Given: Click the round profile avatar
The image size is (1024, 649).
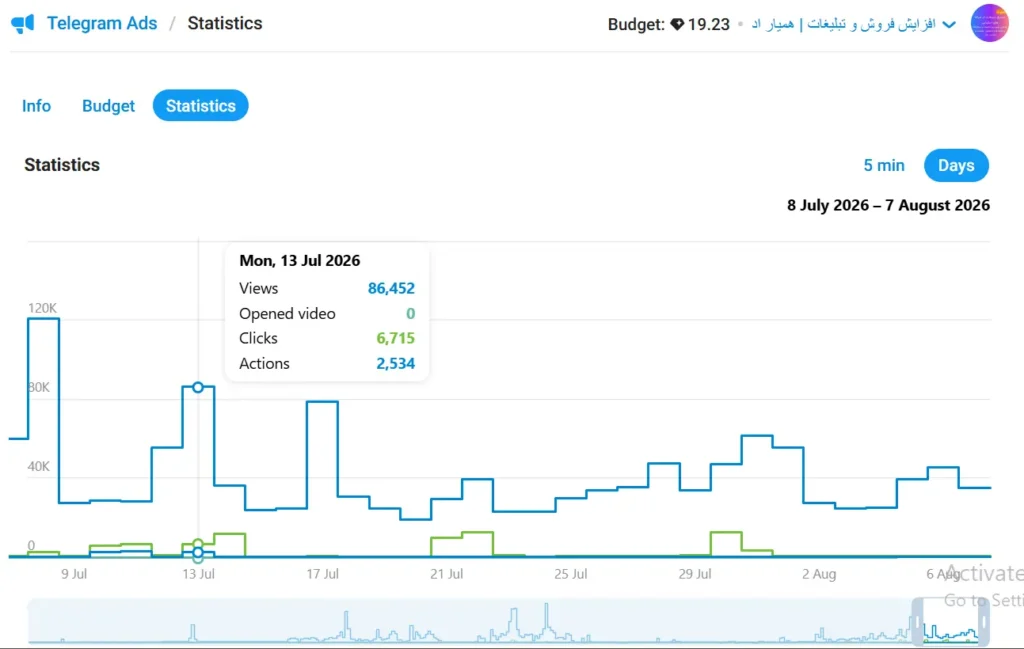Looking at the screenshot, I should [989, 24].
